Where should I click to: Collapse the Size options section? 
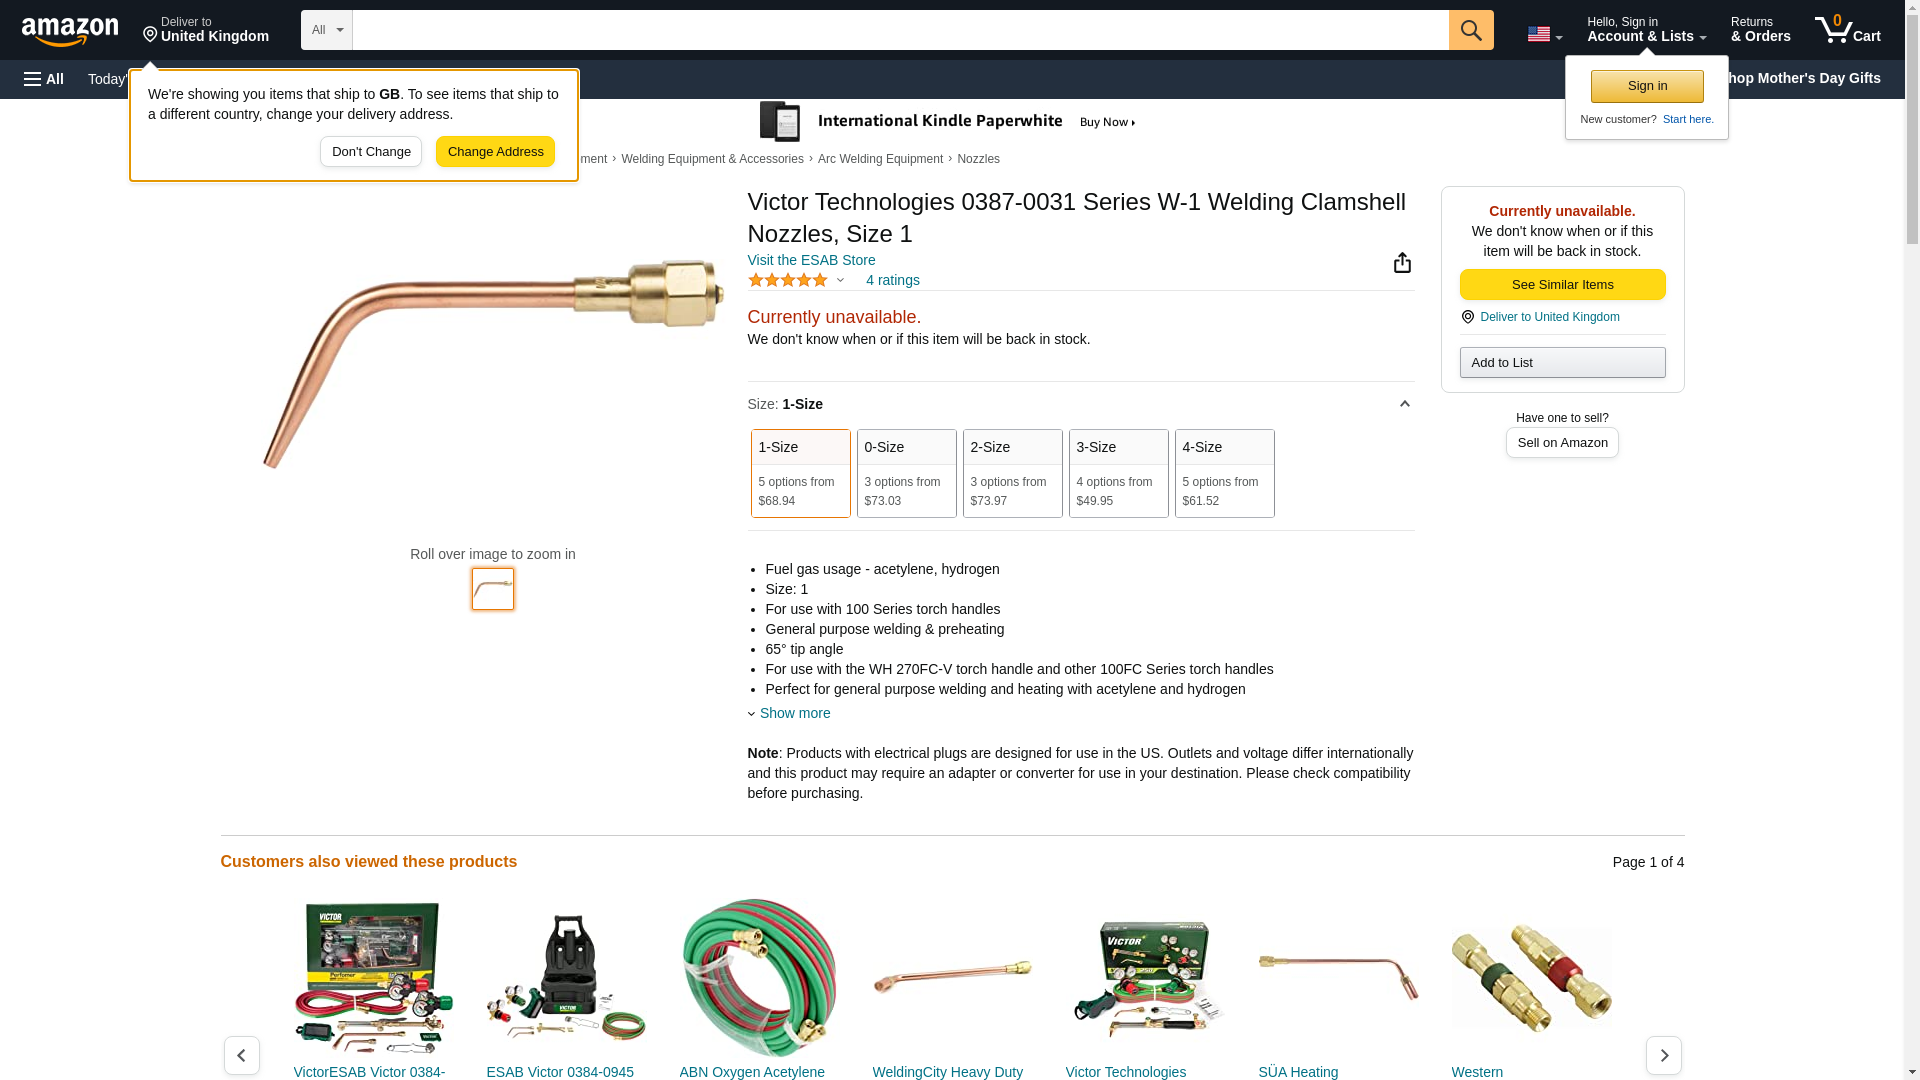[1404, 404]
